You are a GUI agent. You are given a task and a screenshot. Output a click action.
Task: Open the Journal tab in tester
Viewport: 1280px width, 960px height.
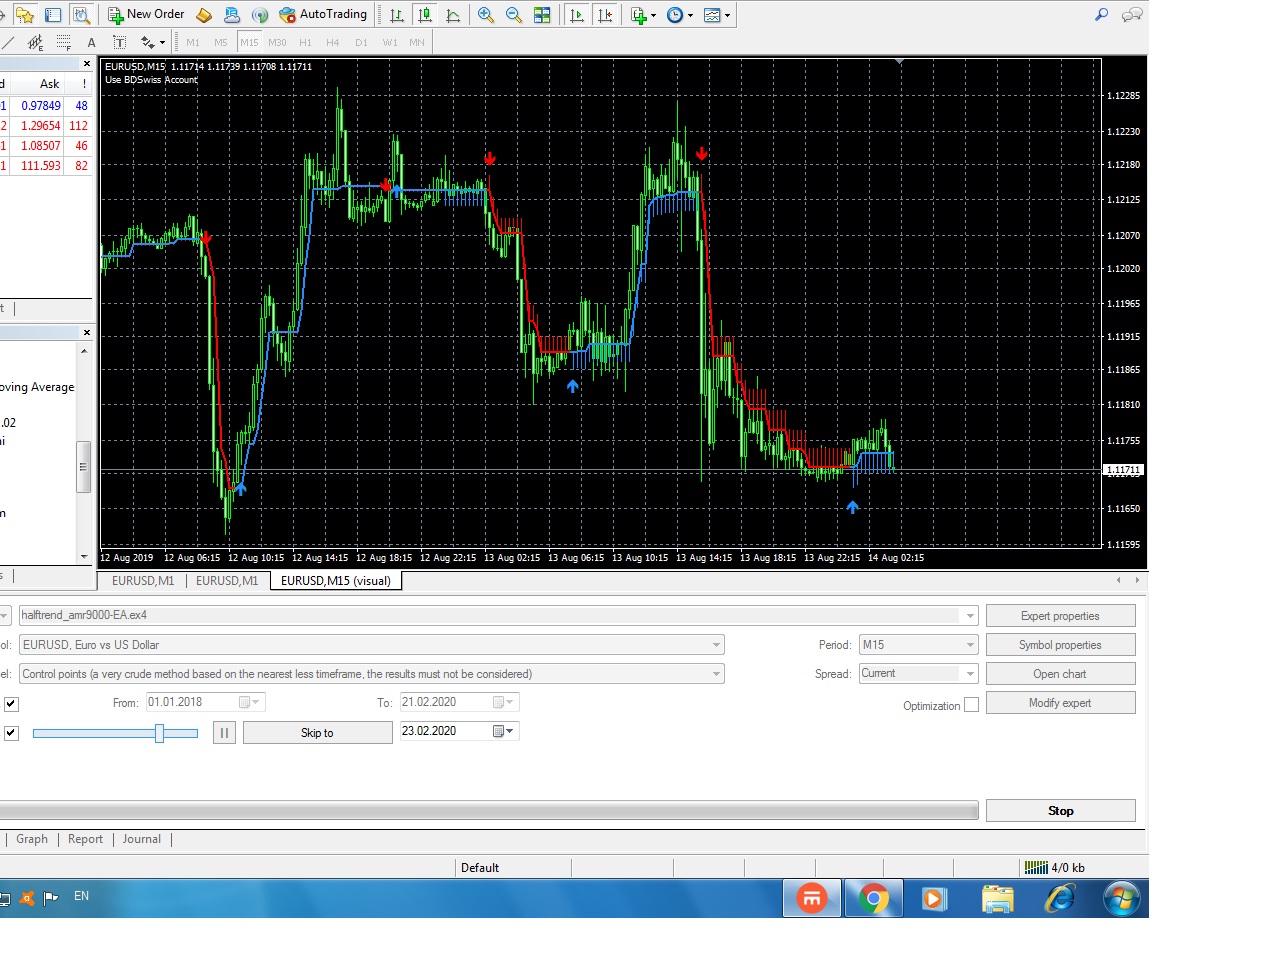coord(141,839)
